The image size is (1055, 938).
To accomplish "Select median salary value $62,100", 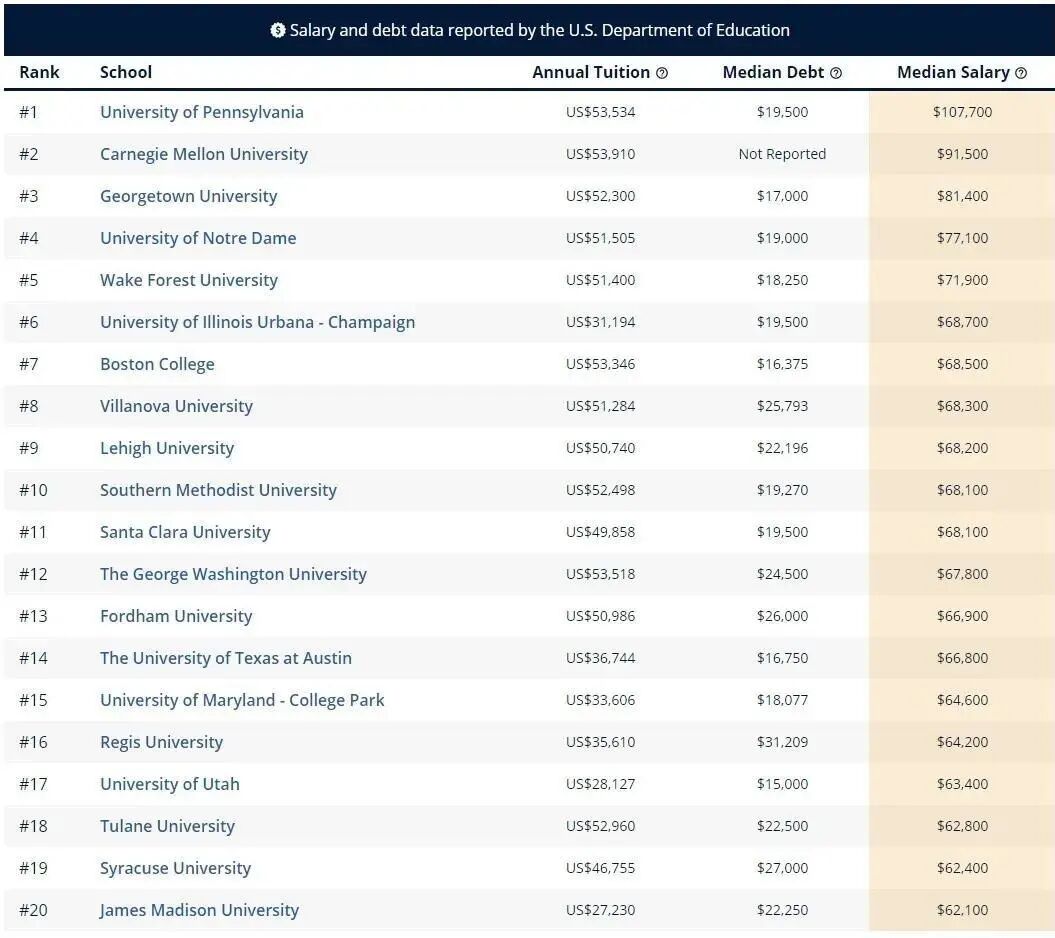I will click(x=962, y=910).
